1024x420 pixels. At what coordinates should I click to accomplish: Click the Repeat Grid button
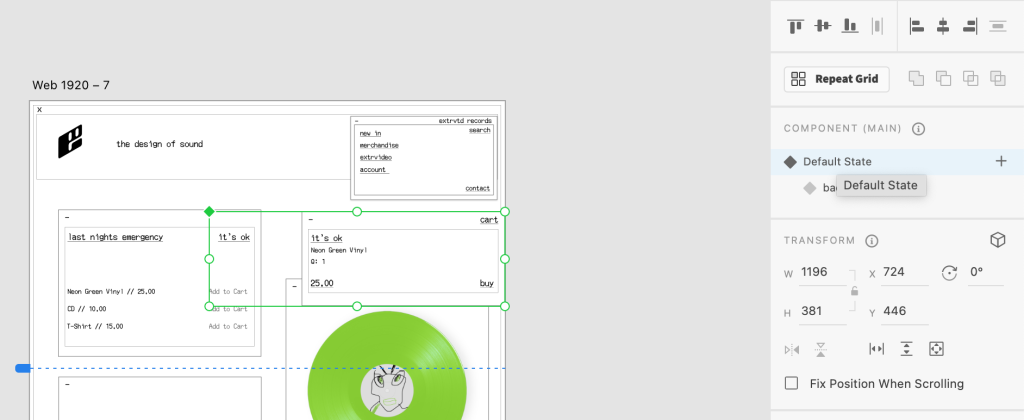point(837,79)
